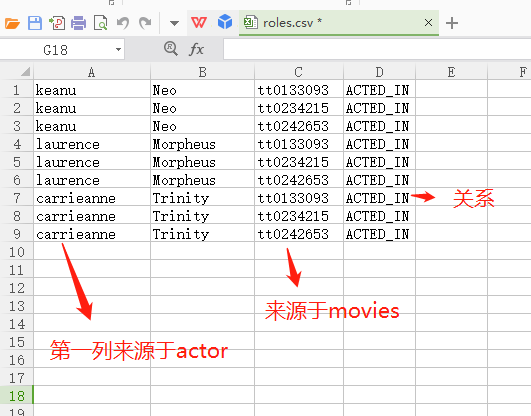This screenshot has width=531, height=416.
Task: Click the blue cube icon tab
Action: [x=225, y=22]
